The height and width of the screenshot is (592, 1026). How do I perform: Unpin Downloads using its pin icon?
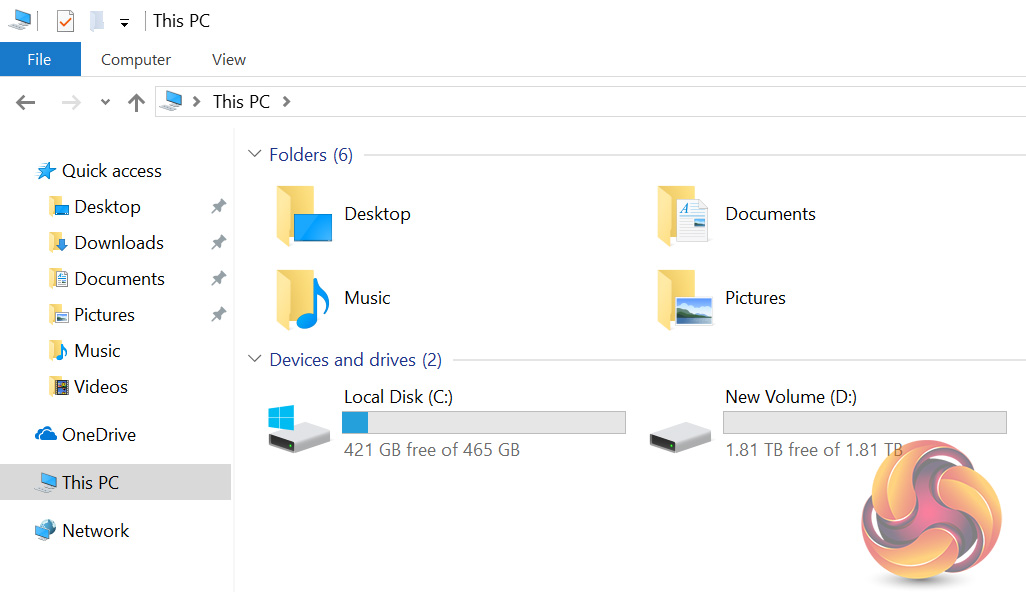click(218, 243)
